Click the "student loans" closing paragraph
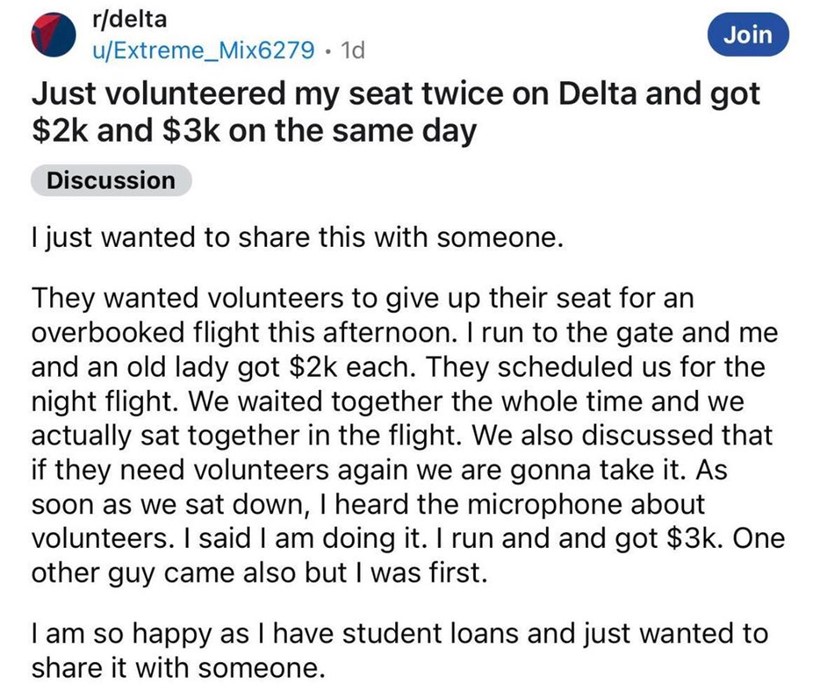The image size is (820, 691). (x=400, y=651)
